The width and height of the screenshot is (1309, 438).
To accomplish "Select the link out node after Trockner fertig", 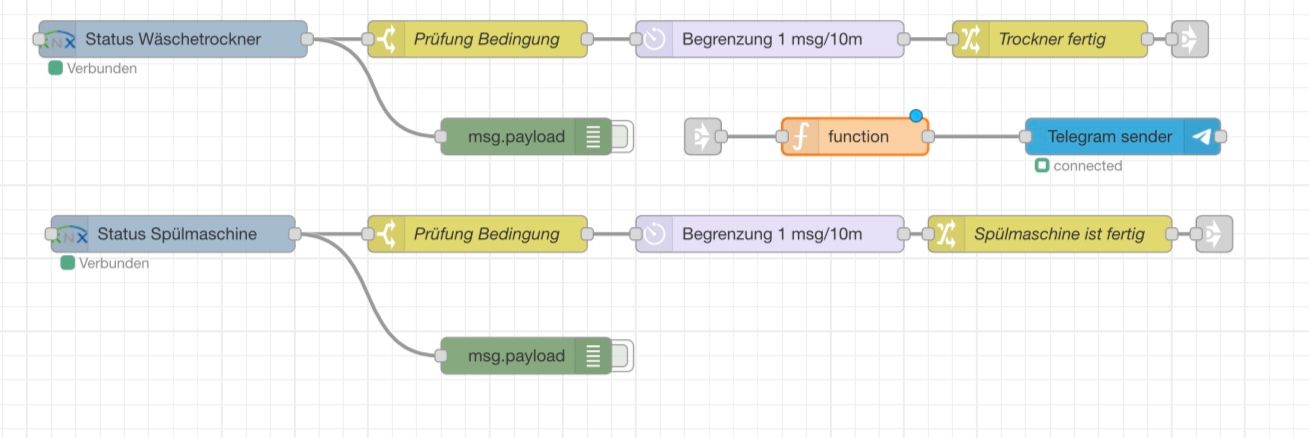I will click(x=1190, y=39).
